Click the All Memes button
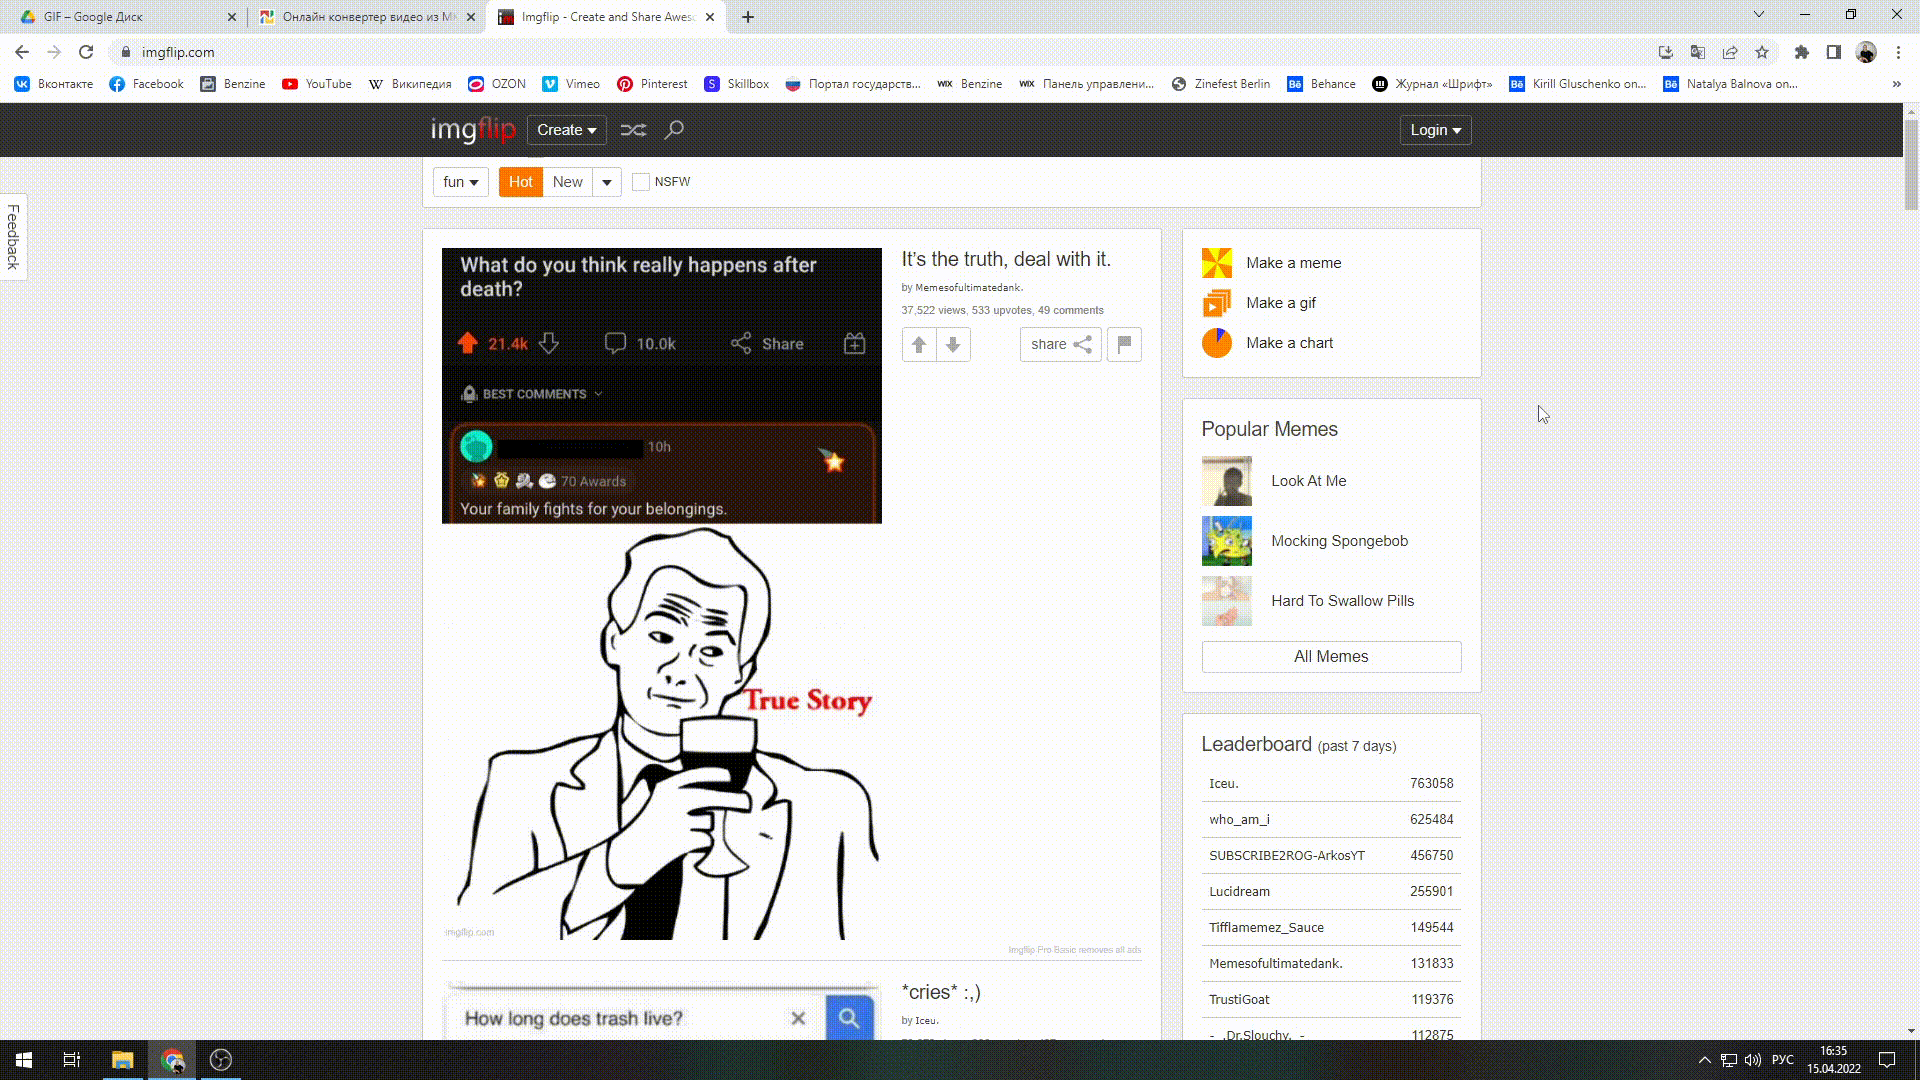The image size is (1920, 1080). tap(1331, 657)
